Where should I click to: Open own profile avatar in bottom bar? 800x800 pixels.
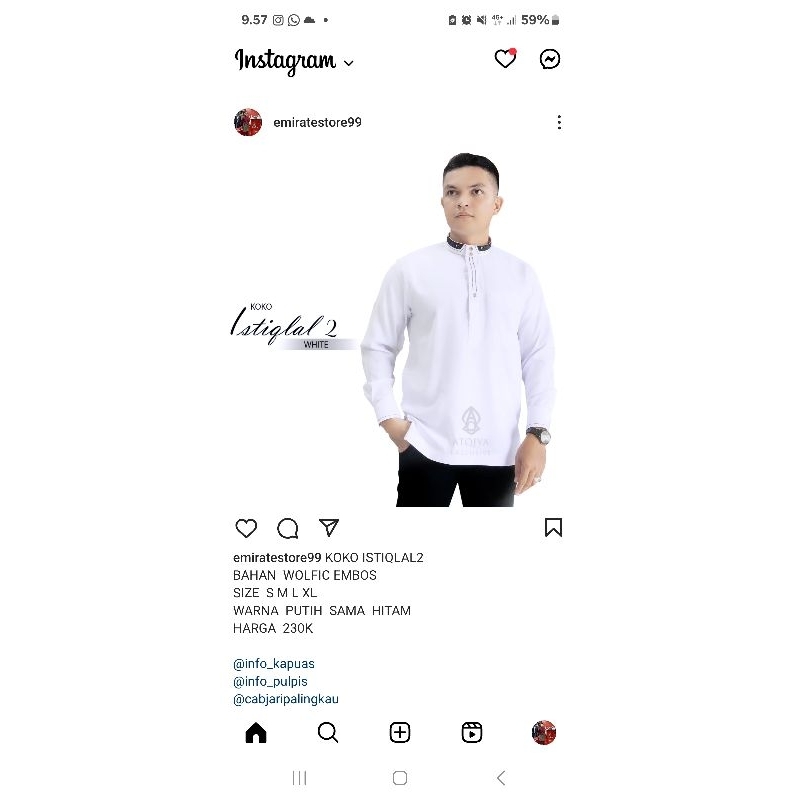[x=544, y=733]
